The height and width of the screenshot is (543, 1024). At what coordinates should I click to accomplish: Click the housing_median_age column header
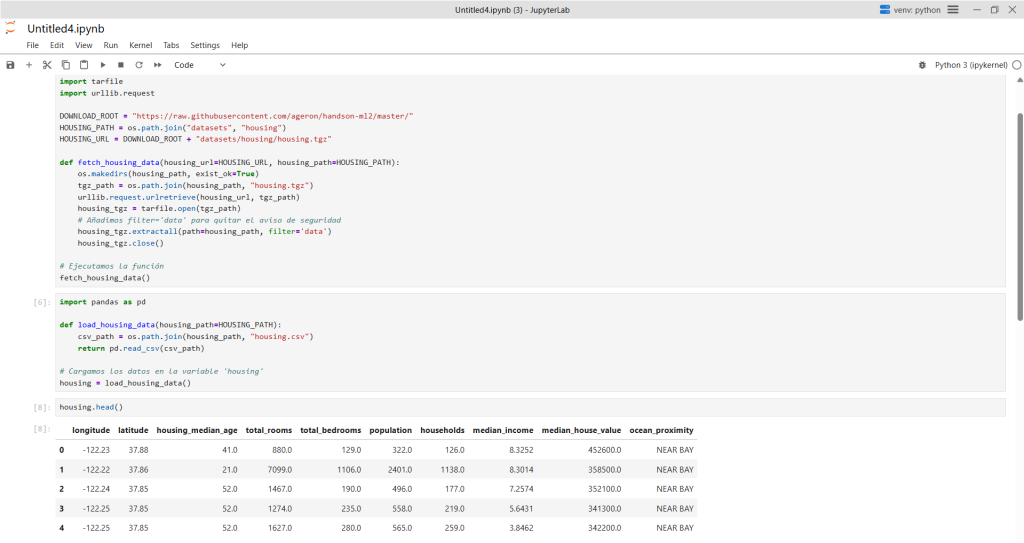[x=197, y=430]
